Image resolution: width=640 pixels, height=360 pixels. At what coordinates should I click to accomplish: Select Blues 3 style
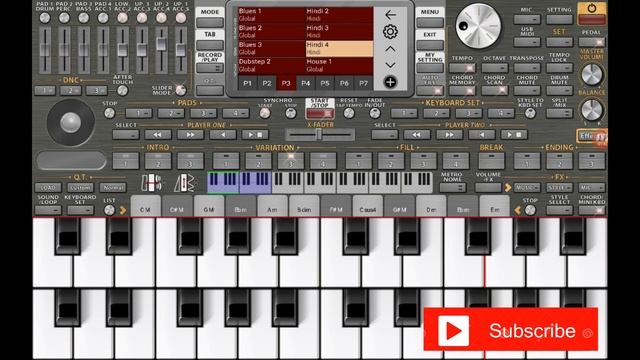(271, 48)
